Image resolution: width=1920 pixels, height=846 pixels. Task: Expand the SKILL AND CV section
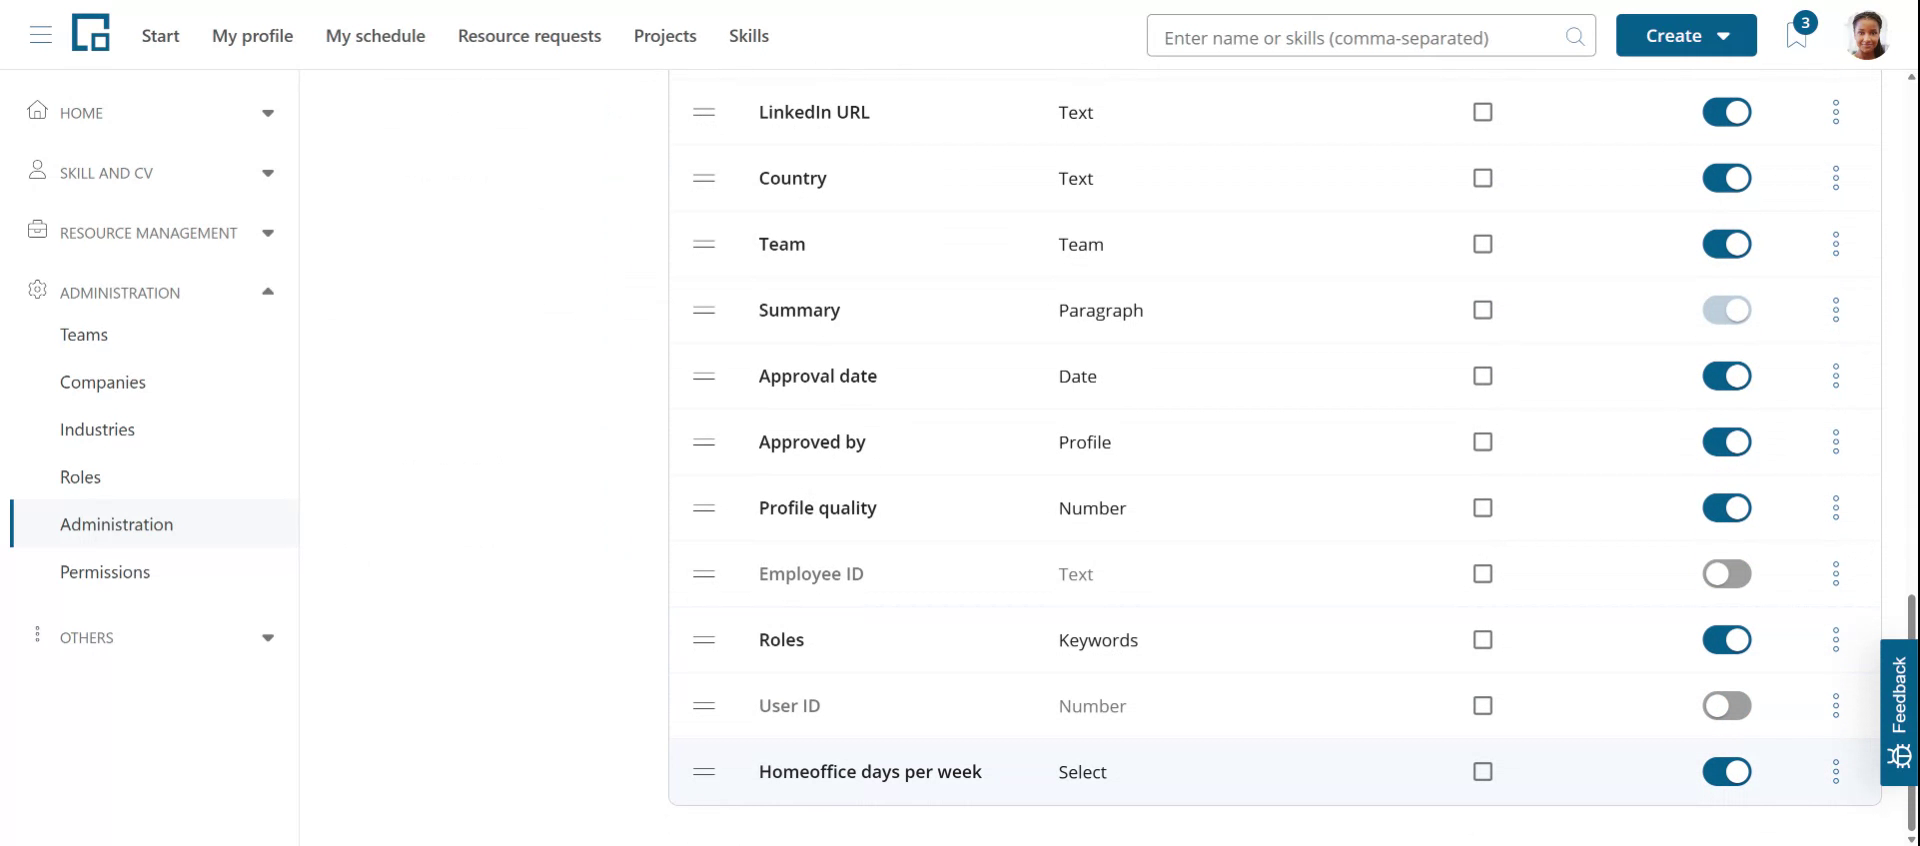pos(150,173)
